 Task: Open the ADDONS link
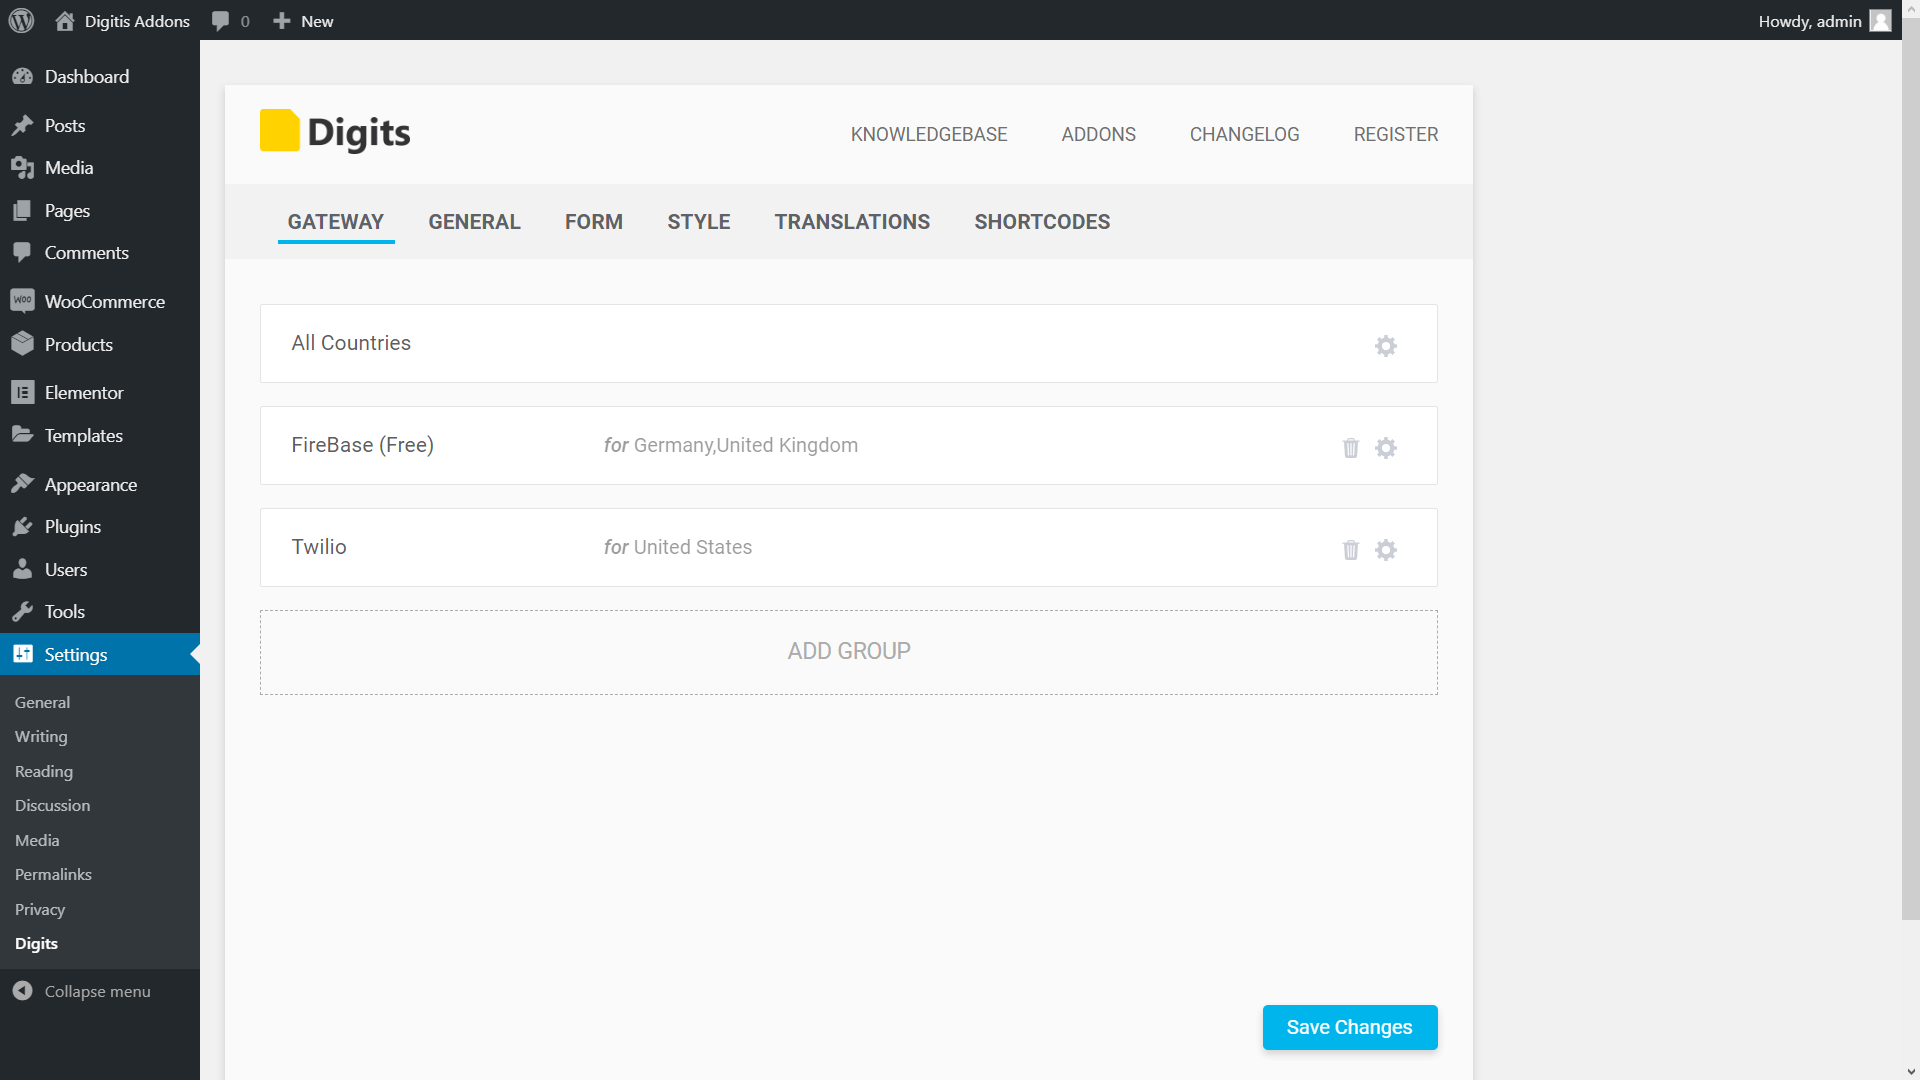[x=1098, y=134]
